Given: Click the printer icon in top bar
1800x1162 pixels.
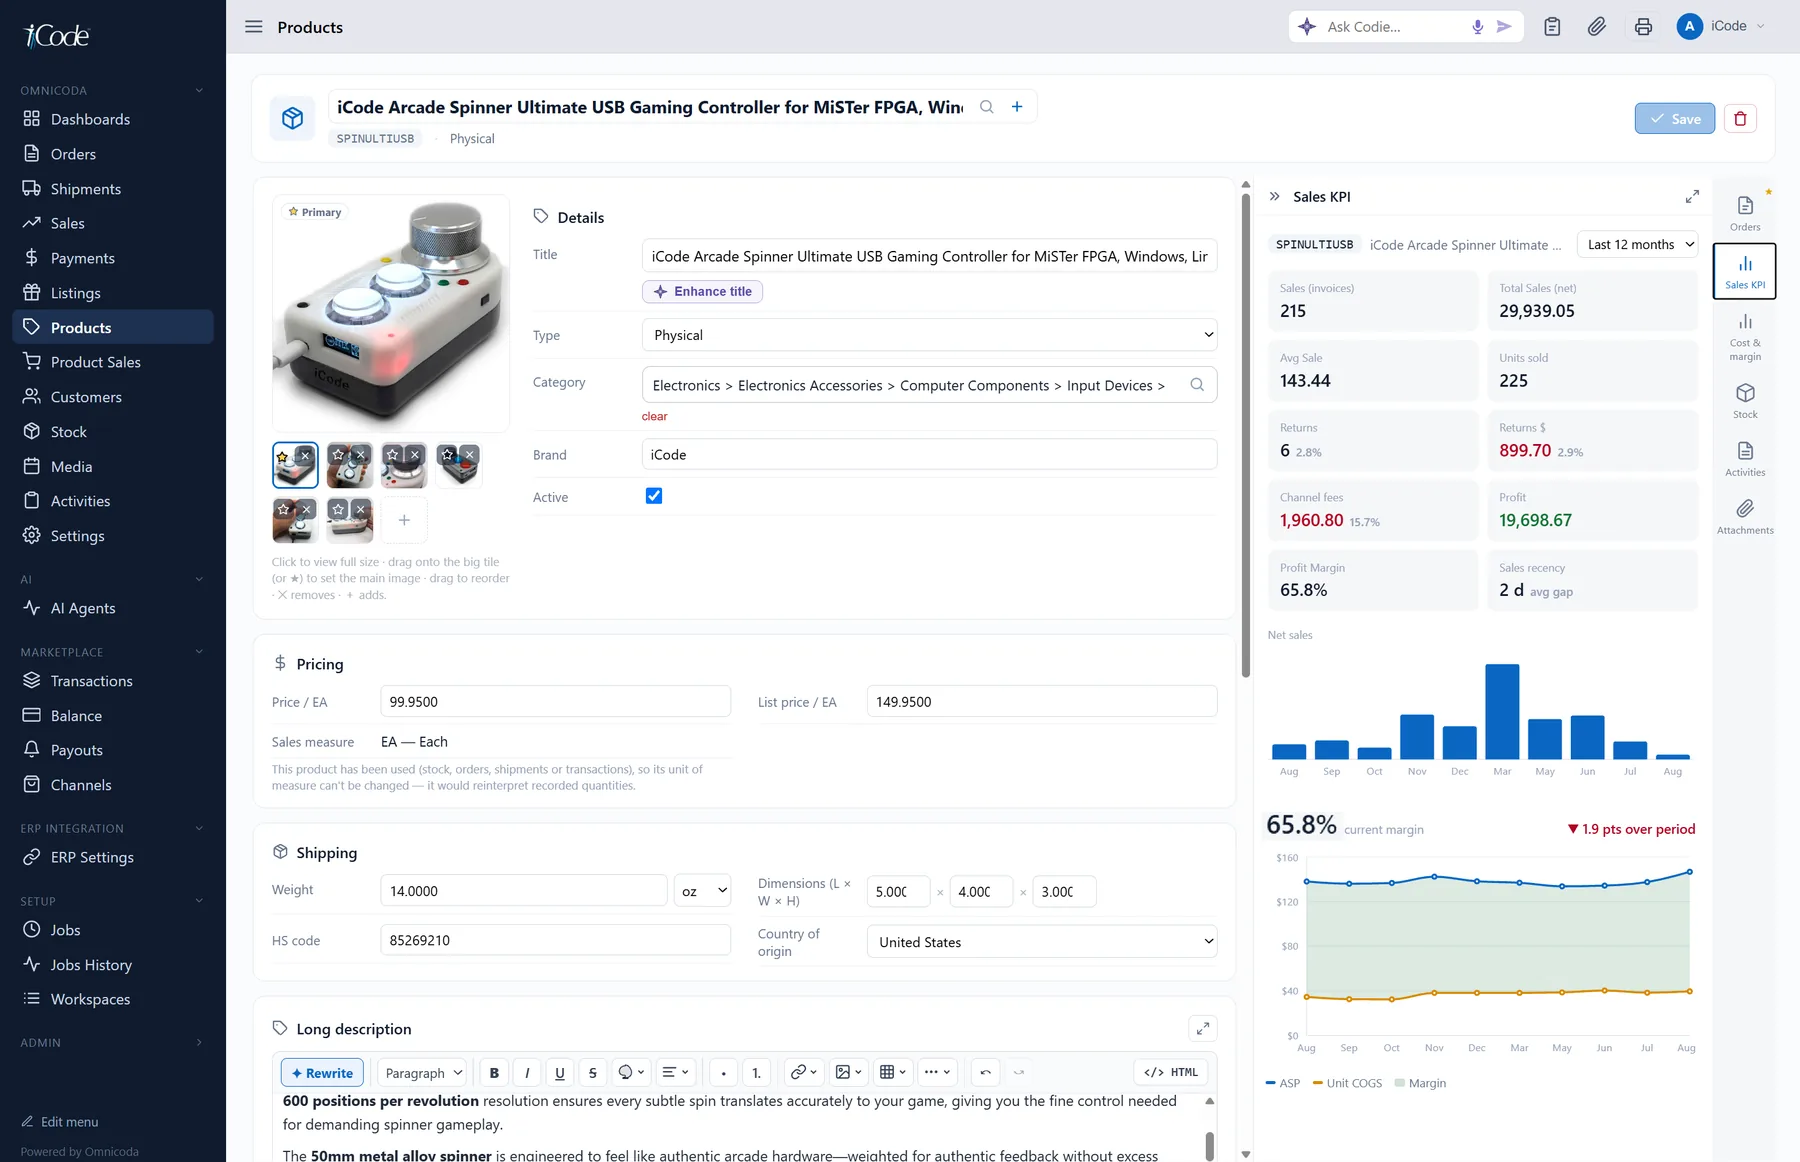Looking at the screenshot, I should [1643, 27].
